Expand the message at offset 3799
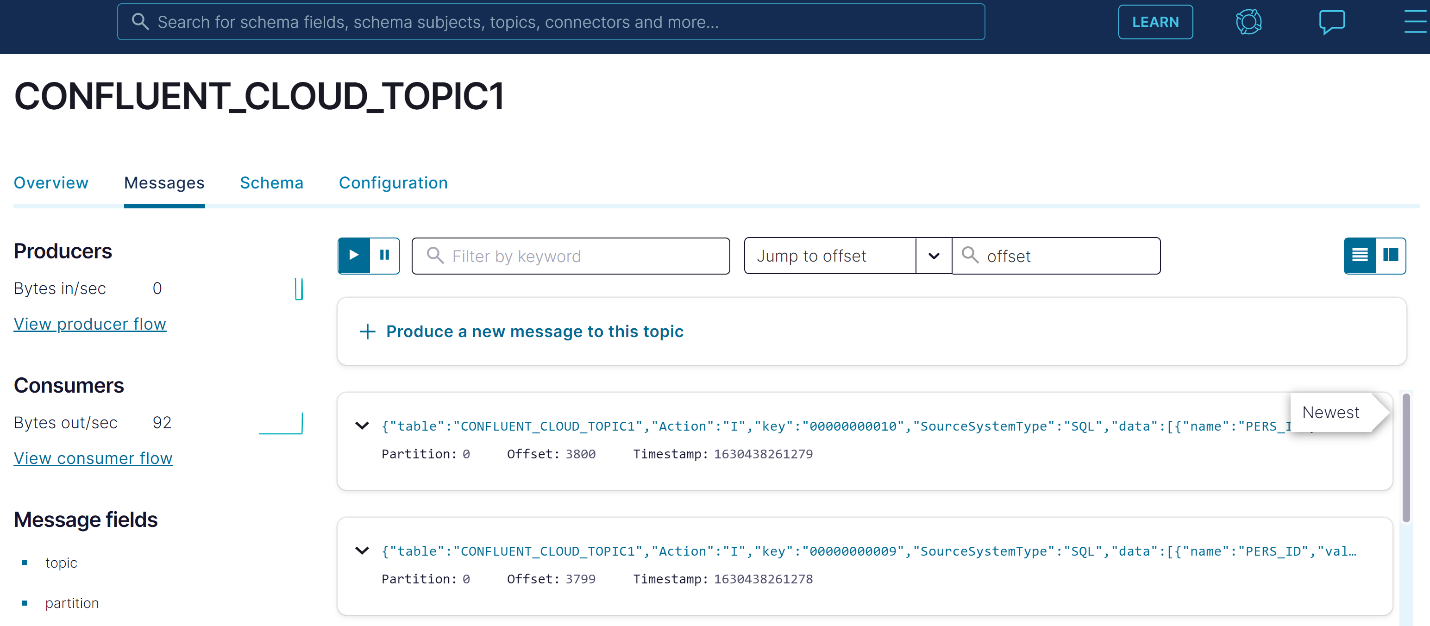 point(362,551)
